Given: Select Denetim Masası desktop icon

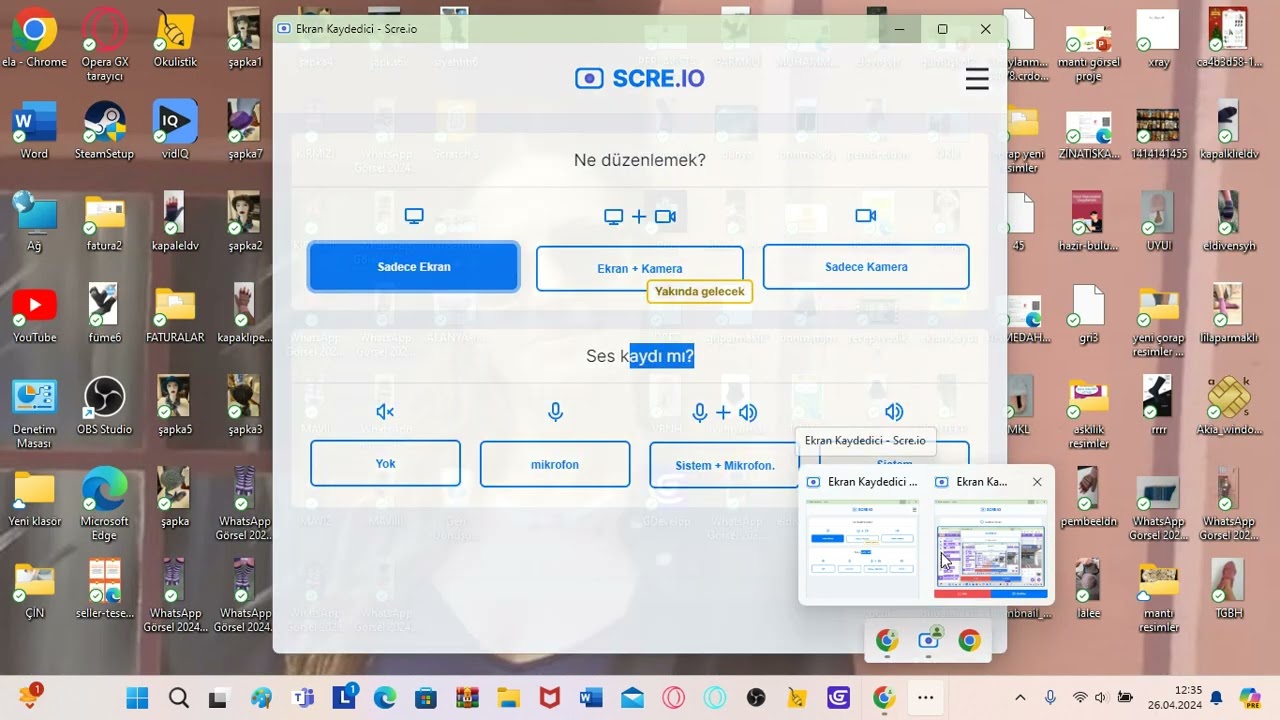Looking at the screenshot, I should point(34,413).
